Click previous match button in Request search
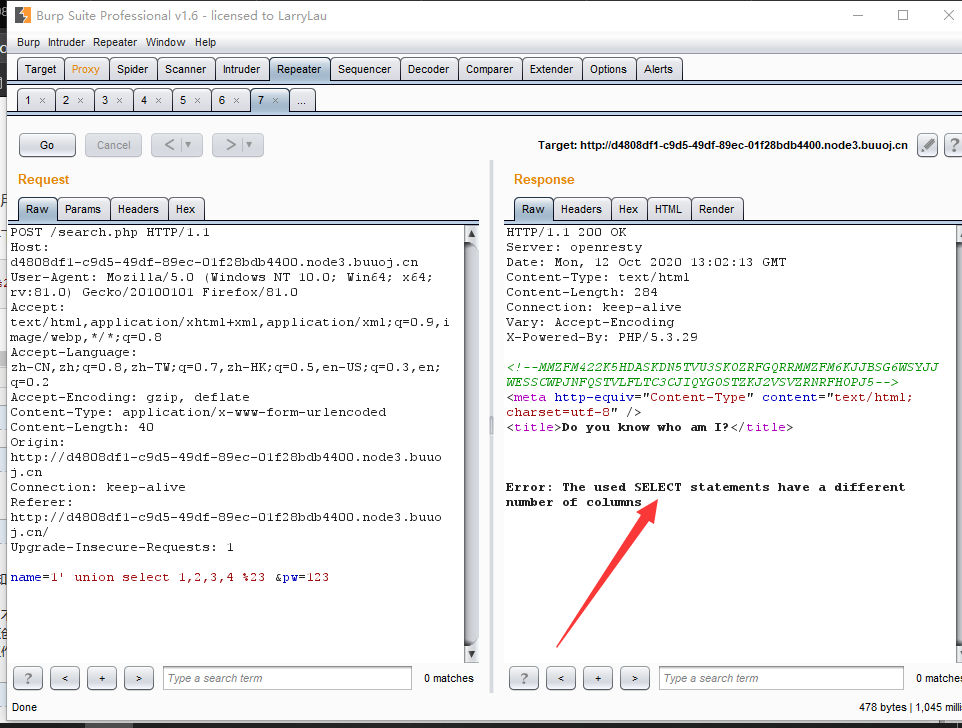 click(x=65, y=678)
